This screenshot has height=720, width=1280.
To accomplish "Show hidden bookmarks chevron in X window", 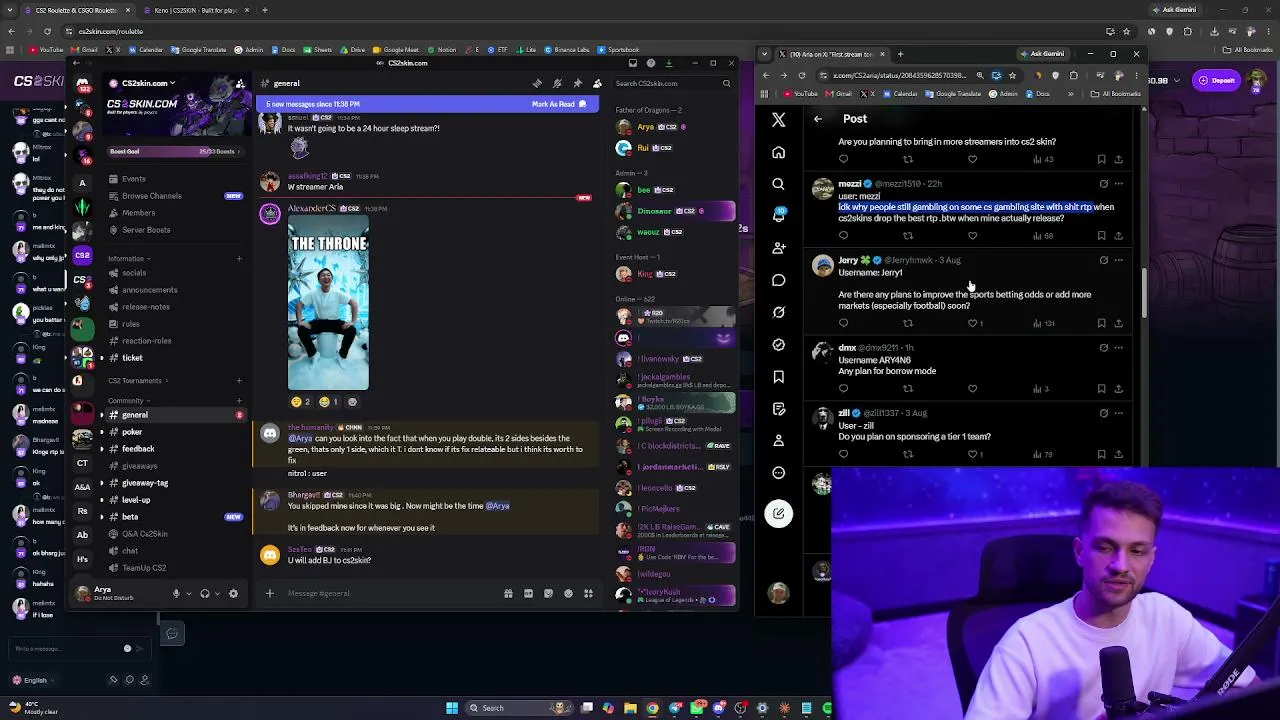I will pyautogui.click(x=1071, y=94).
